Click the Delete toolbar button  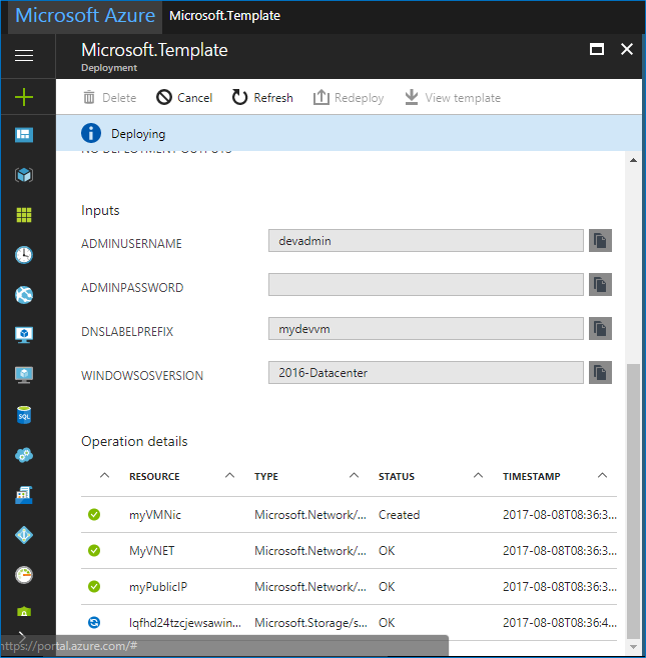click(110, 98)
